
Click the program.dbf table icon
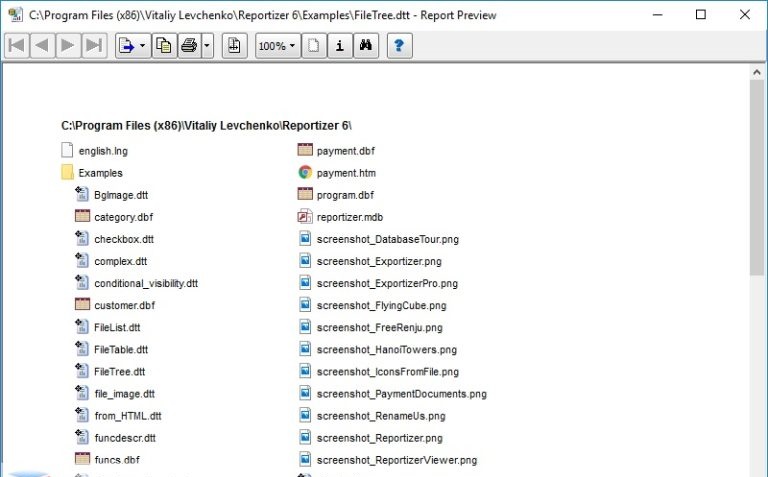tap(305, 194)
